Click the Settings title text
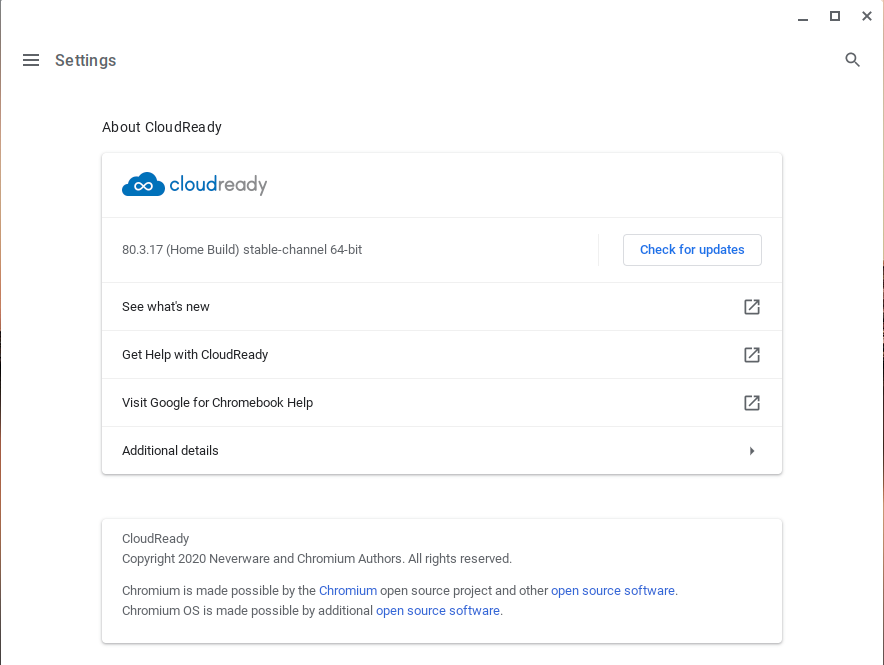The width and height of the screenshot is (884, 665). coord(86,60)
